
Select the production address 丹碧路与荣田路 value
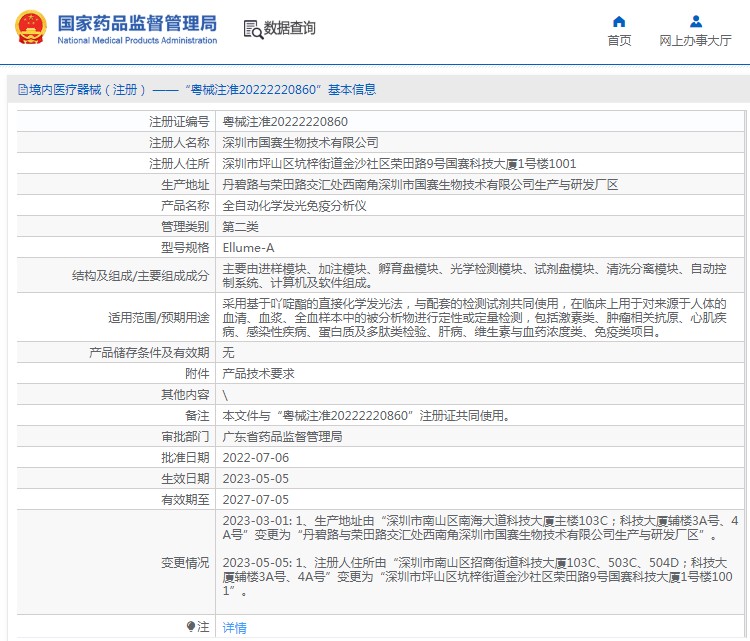click(x=420, y=185)
